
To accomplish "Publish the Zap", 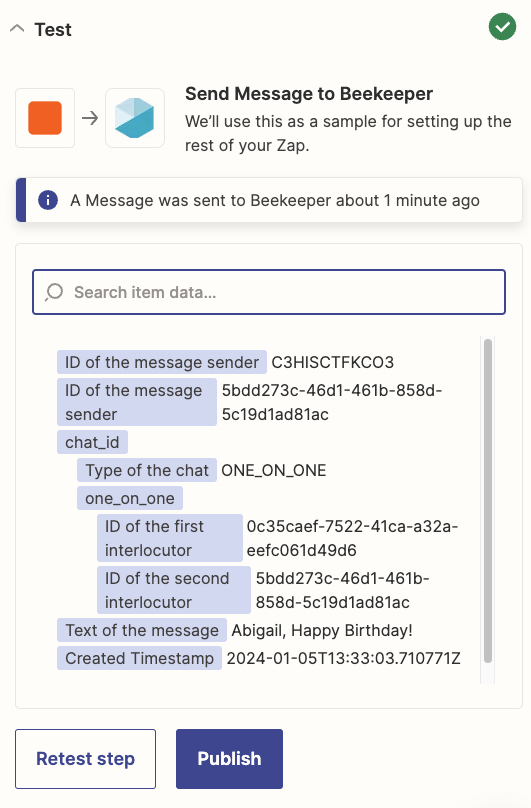I will coord(229,759).
